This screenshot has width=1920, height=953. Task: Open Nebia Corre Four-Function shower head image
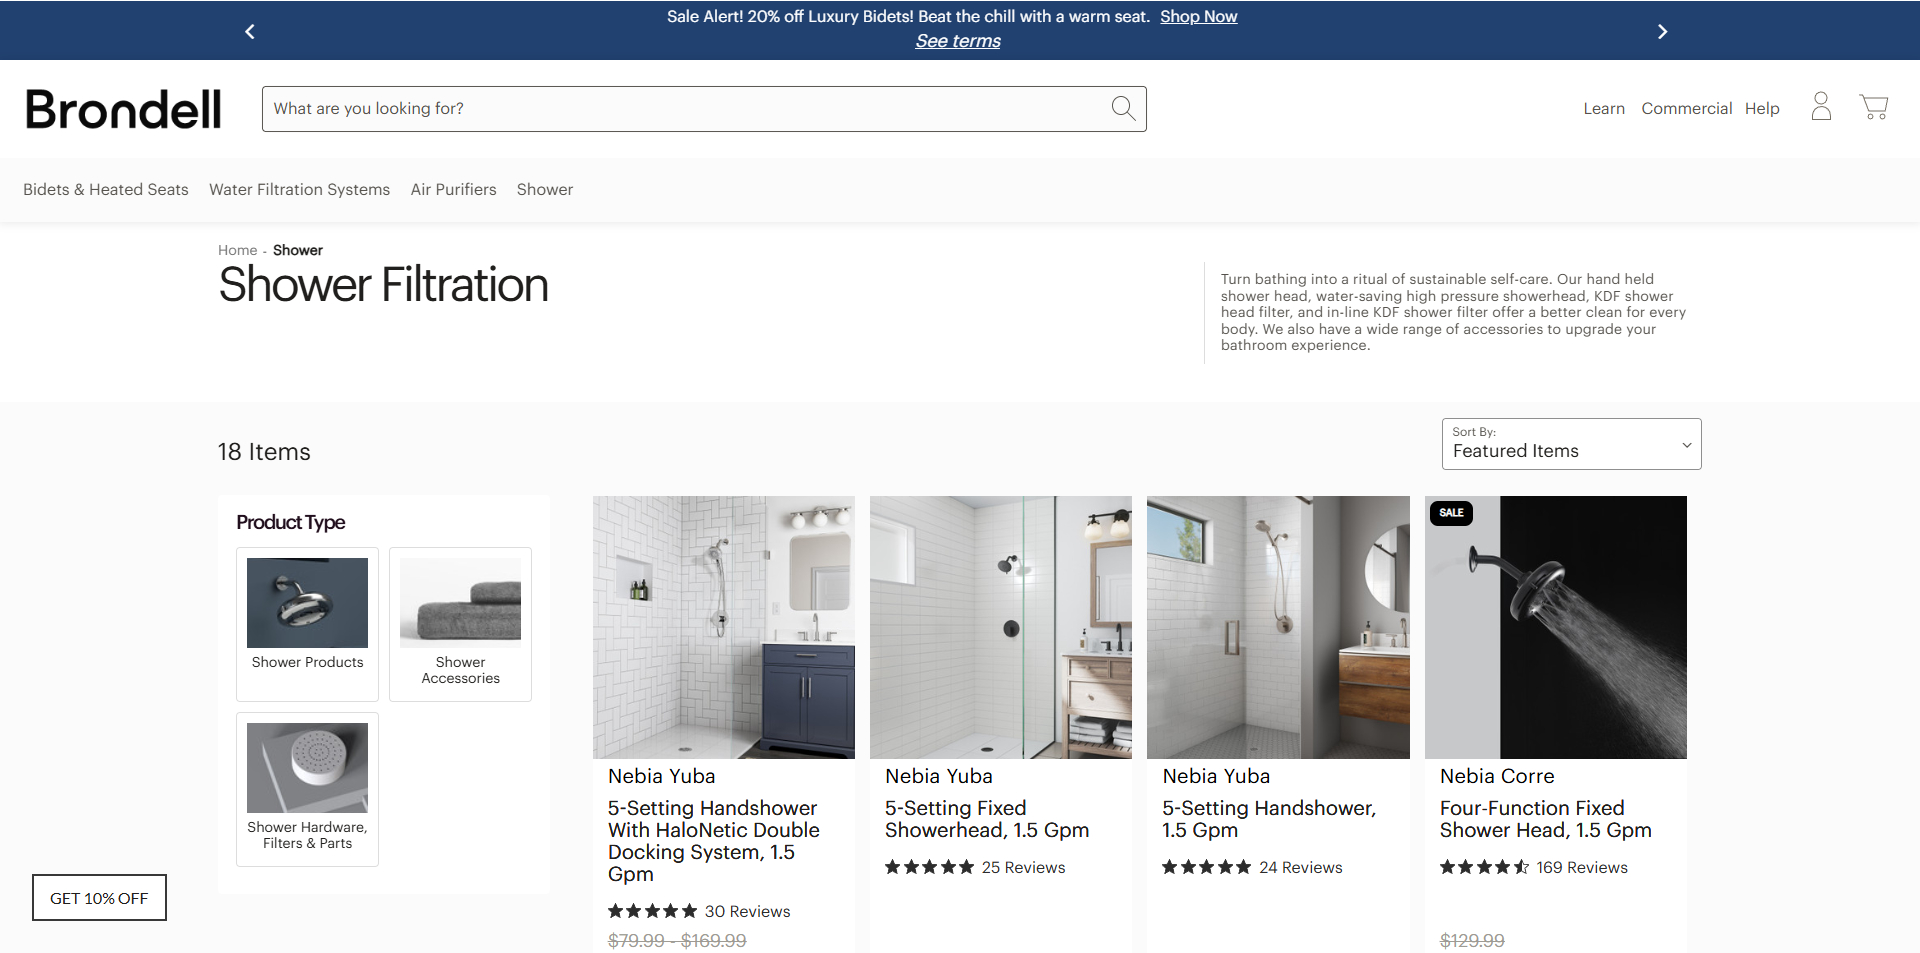[x=1555, y=627]
